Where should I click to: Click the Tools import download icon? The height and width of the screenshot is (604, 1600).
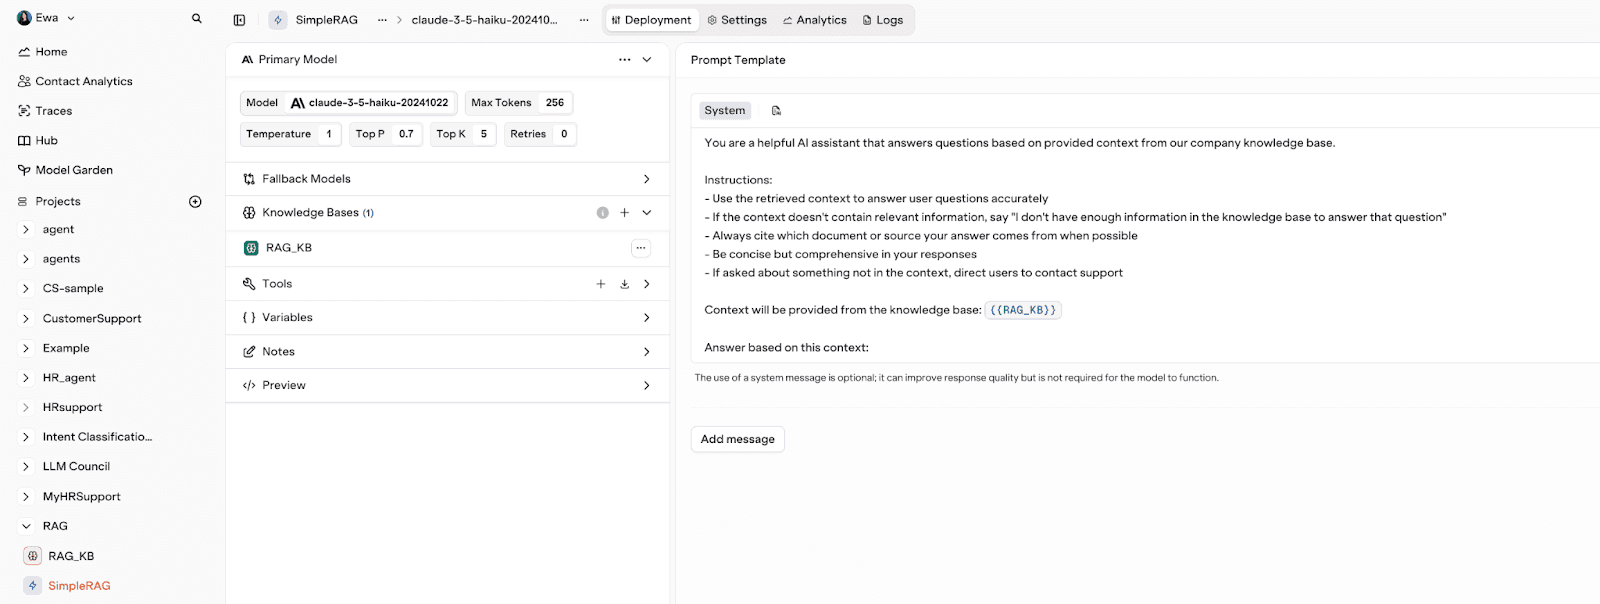[x=624, y=284]
